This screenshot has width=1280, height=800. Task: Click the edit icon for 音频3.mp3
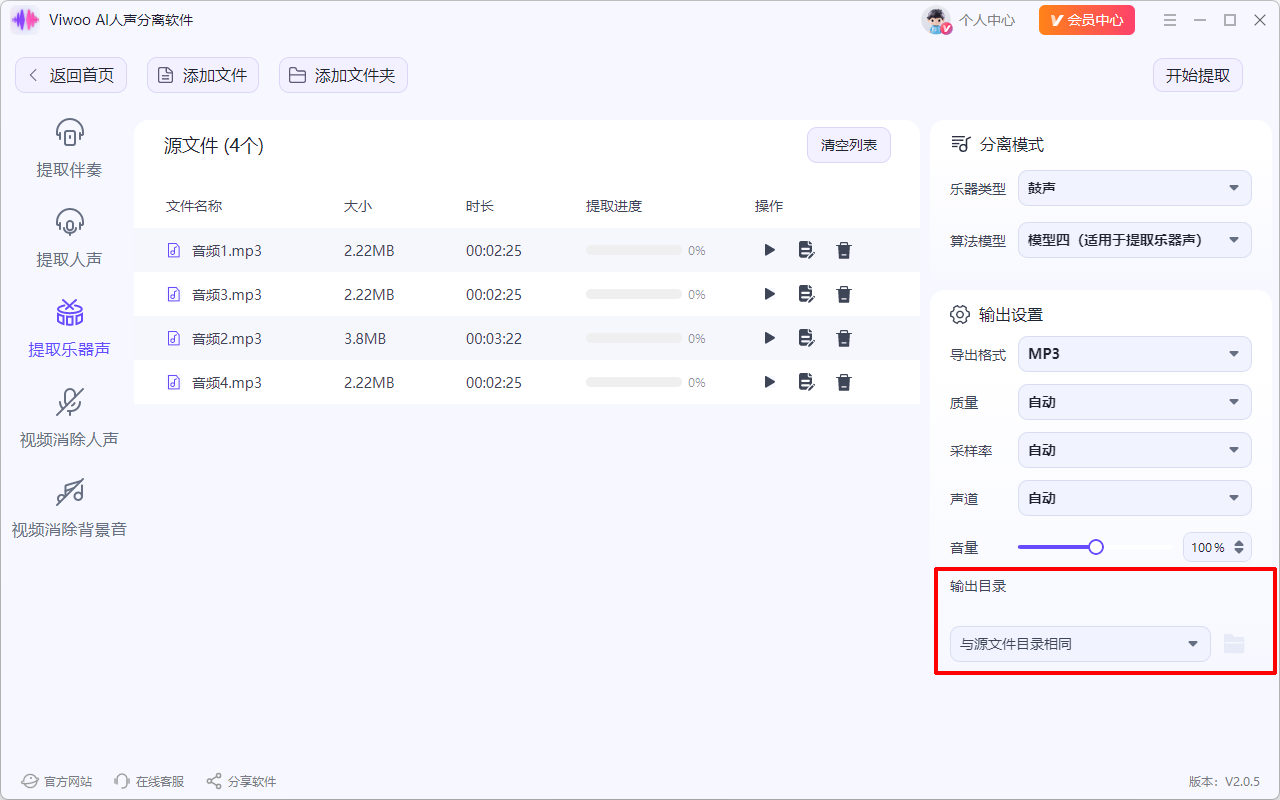(x=806, y=294)
